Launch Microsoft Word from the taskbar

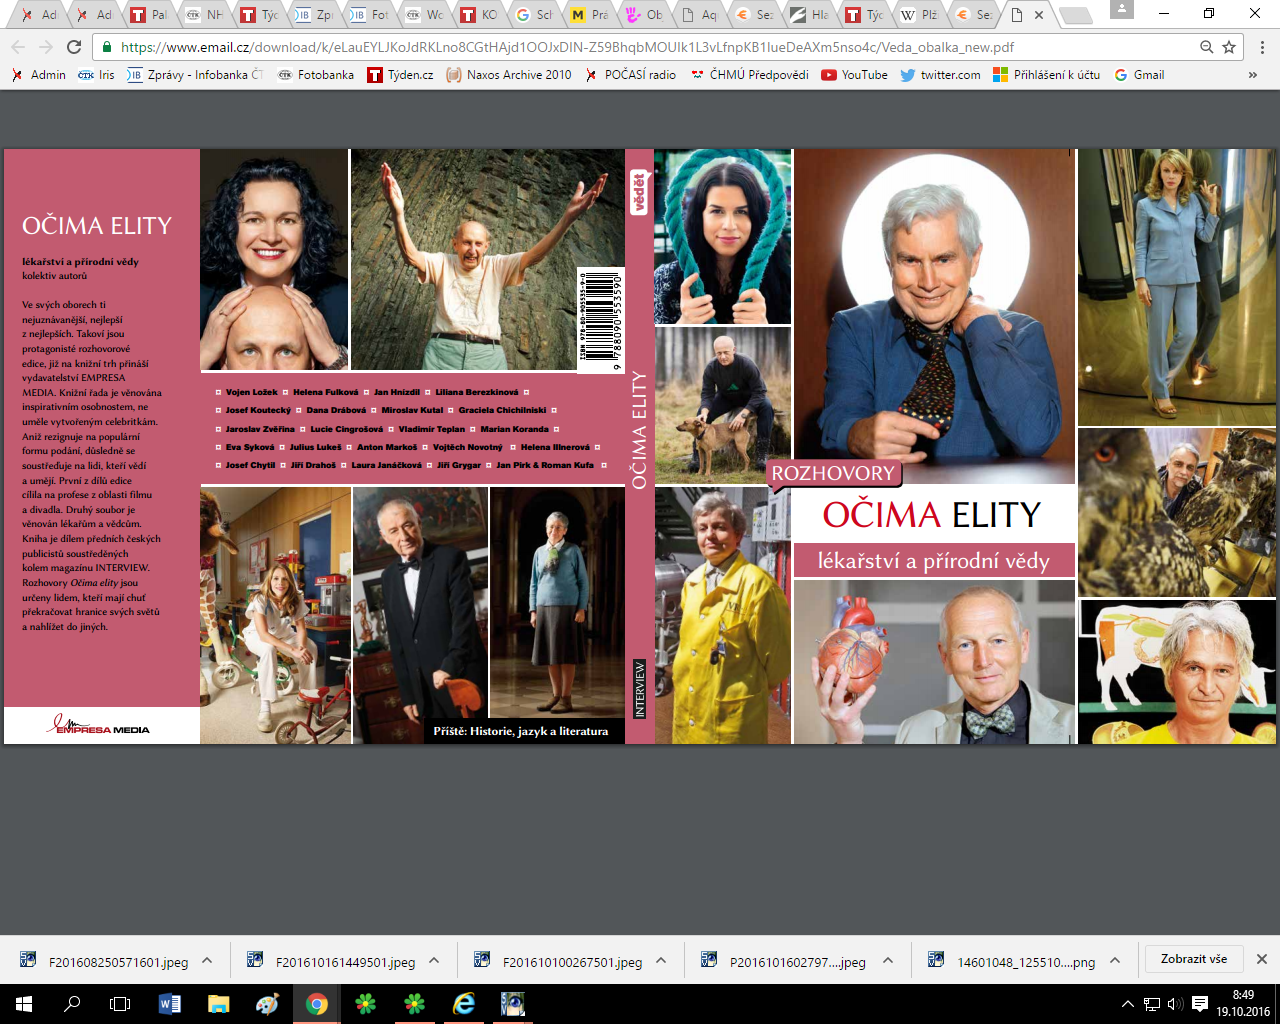(x=170, y=1004)
